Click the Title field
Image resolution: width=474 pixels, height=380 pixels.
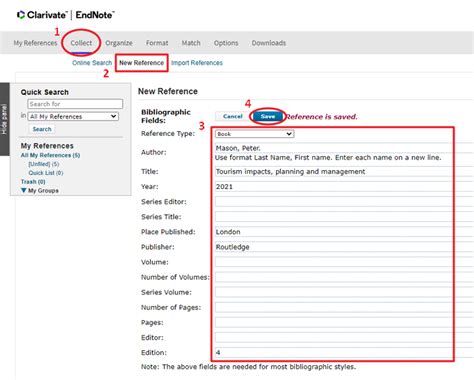click(344, 171)
